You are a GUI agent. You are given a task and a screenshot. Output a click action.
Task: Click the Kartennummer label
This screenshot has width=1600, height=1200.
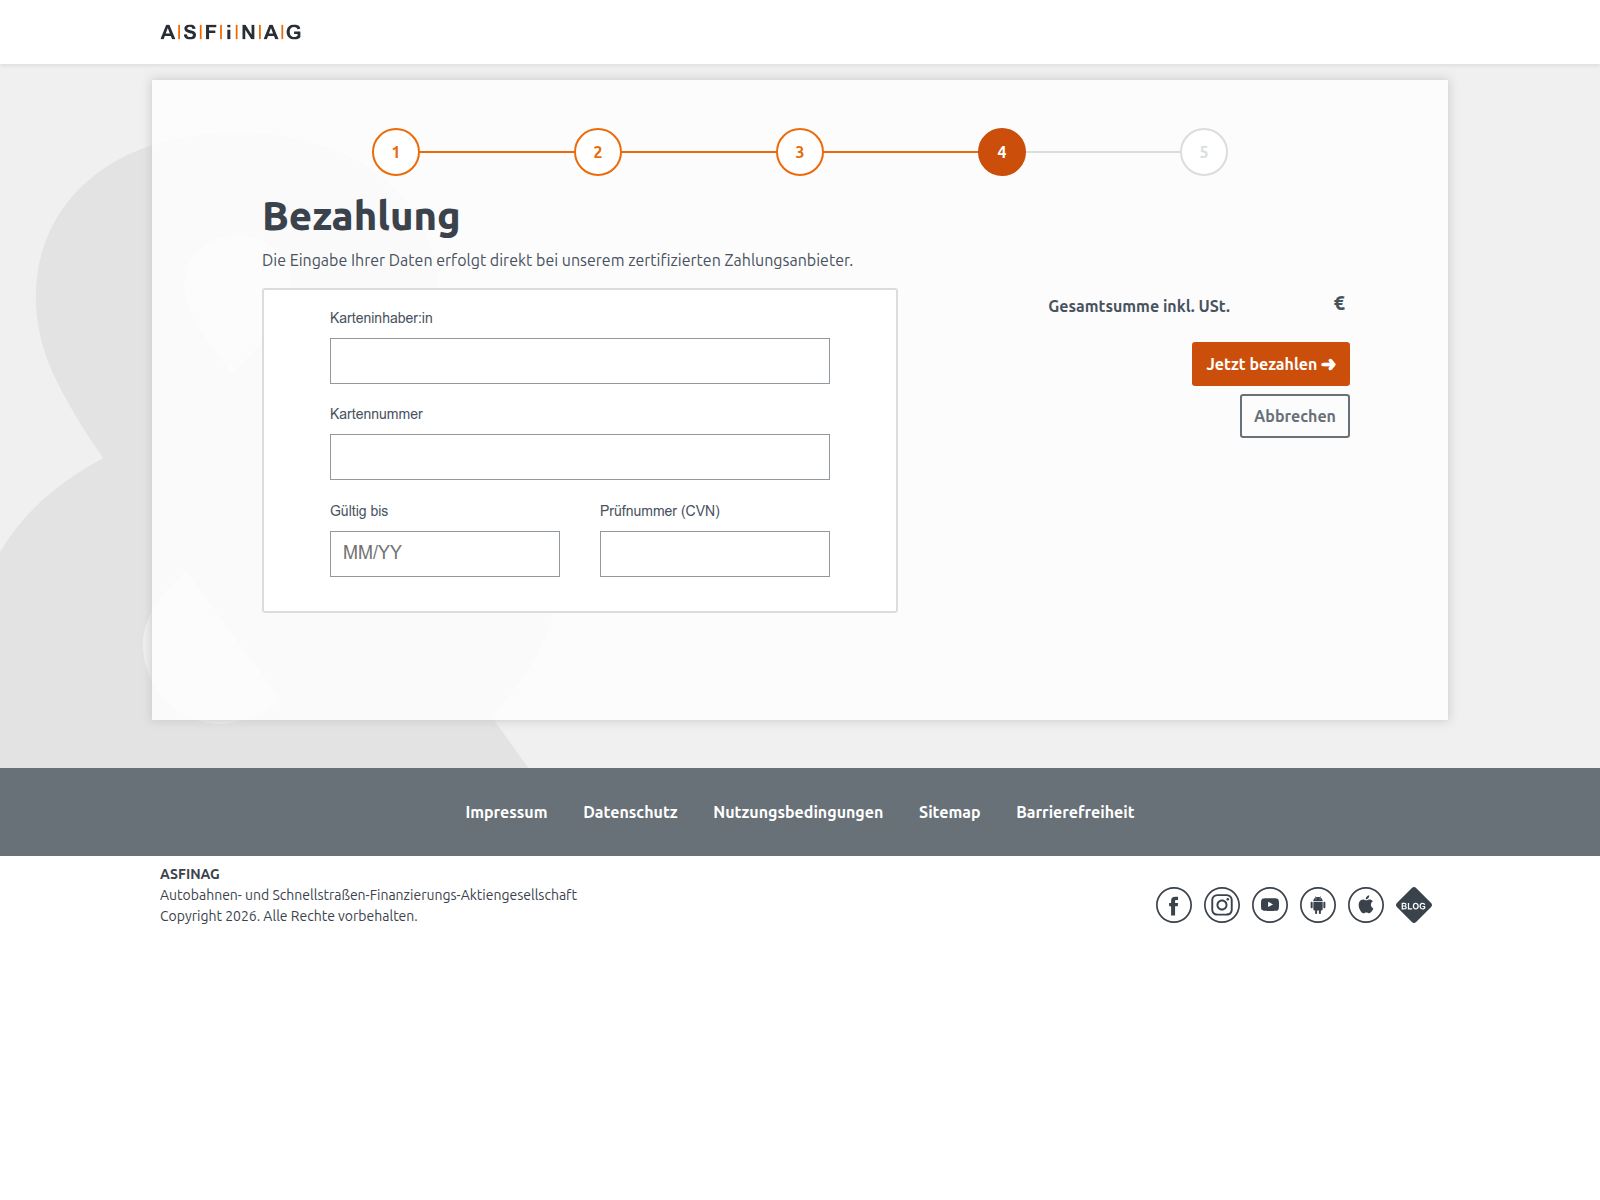[376, 414]
